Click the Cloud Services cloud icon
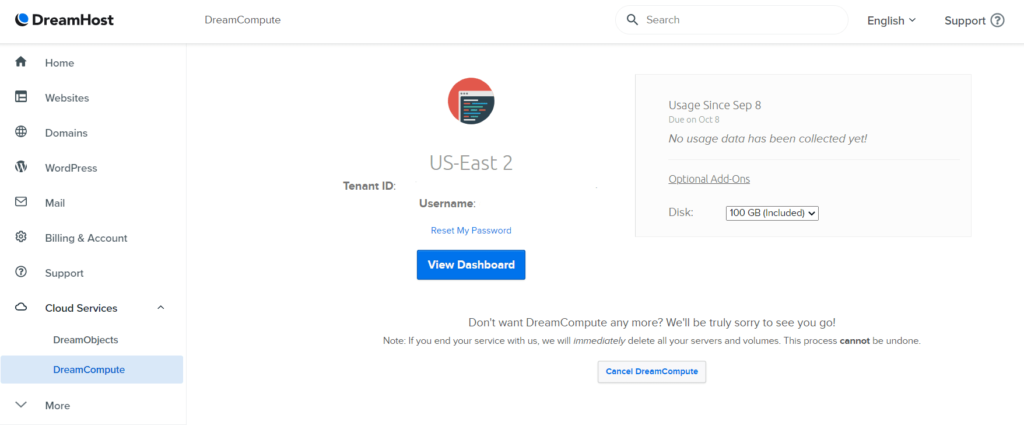1024x425 pixels. point(21,307)
